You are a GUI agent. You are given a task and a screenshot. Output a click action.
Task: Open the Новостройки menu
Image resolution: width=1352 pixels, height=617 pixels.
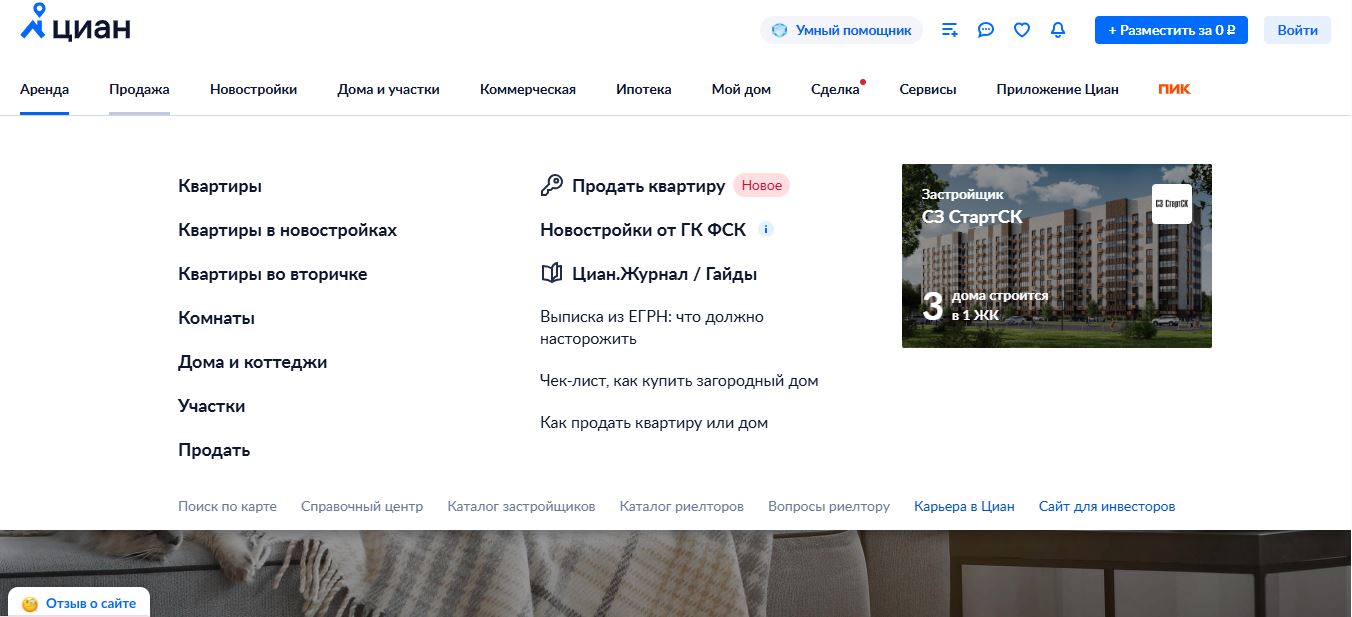253,89
